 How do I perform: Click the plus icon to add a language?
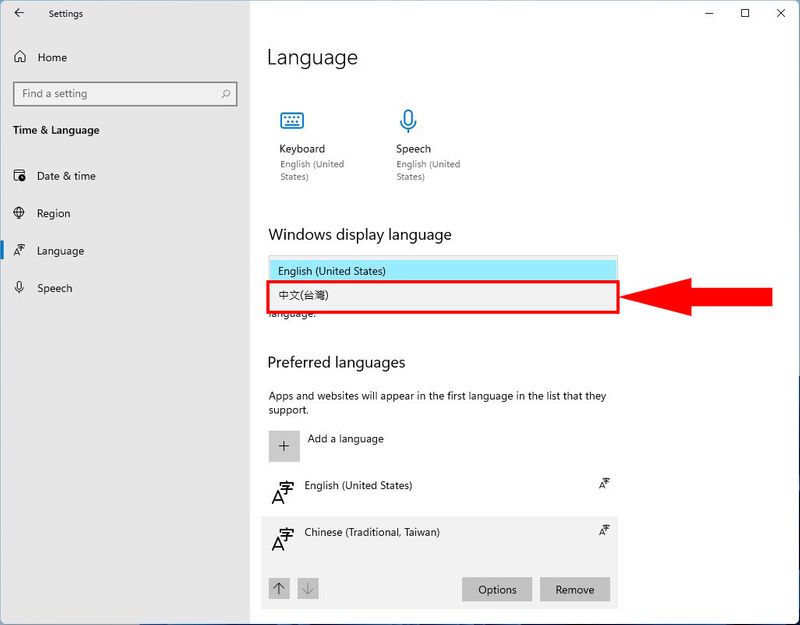point(284,446)
